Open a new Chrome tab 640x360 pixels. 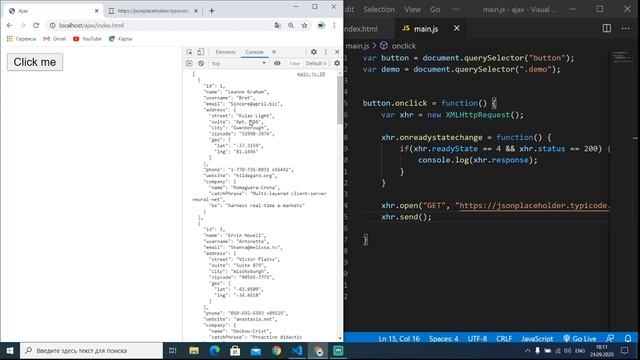(x=211, y=11)
